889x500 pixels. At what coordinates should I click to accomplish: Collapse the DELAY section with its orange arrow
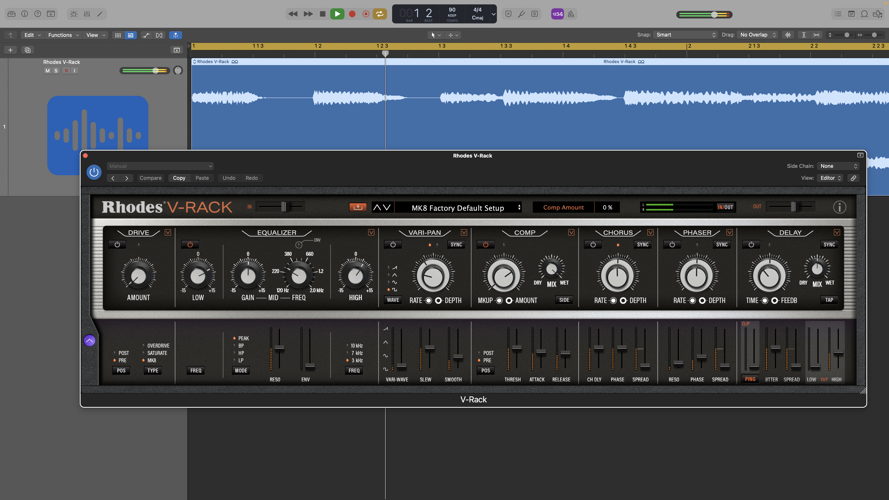[837, 232]
